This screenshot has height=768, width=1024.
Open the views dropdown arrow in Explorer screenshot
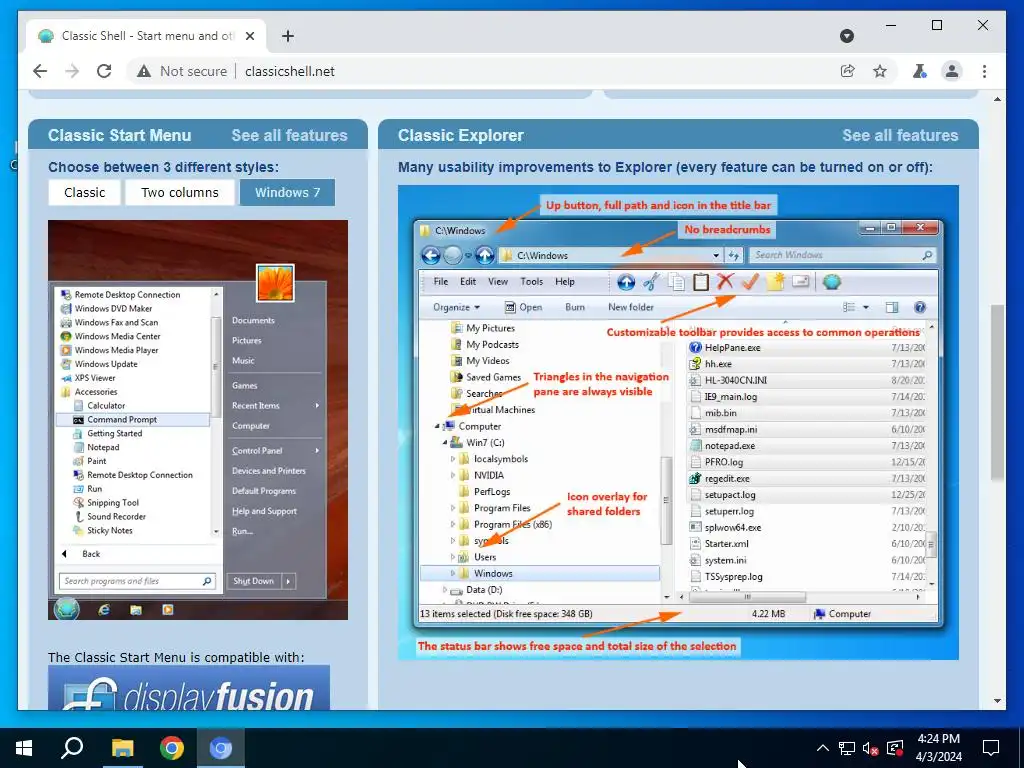(x=866, y=307)
